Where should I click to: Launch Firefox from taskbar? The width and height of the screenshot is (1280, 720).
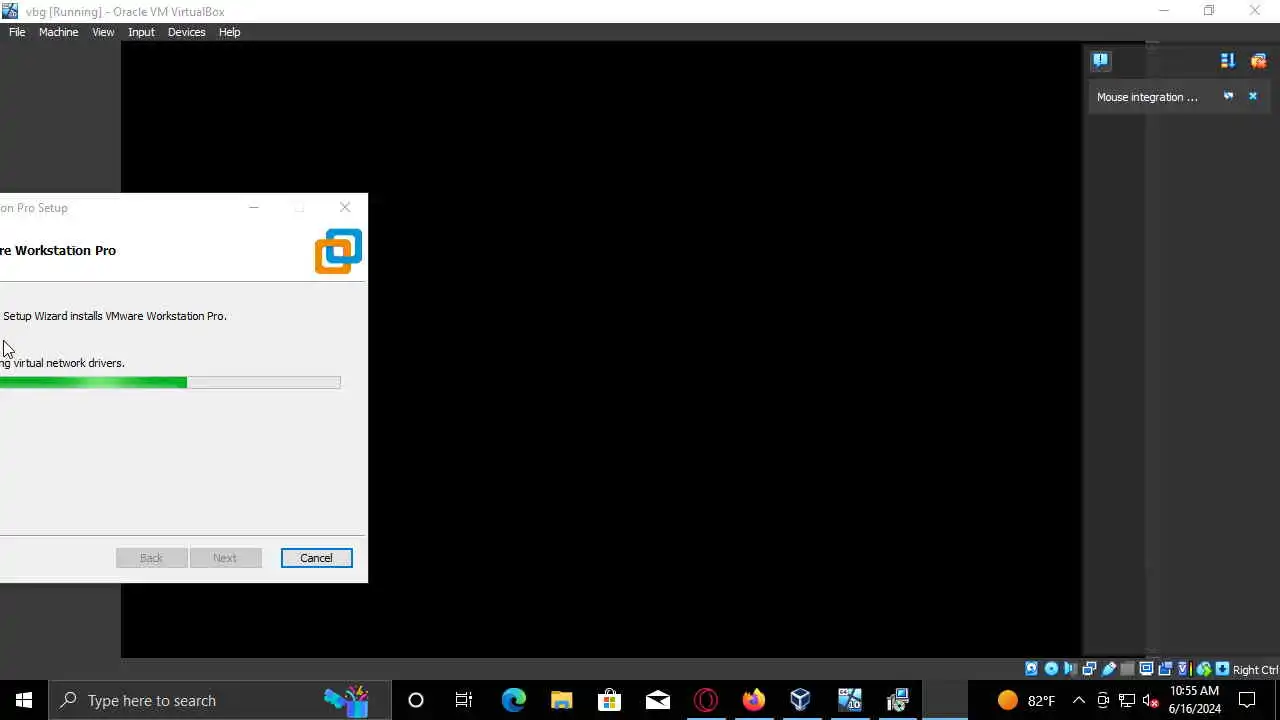(754, 700)
